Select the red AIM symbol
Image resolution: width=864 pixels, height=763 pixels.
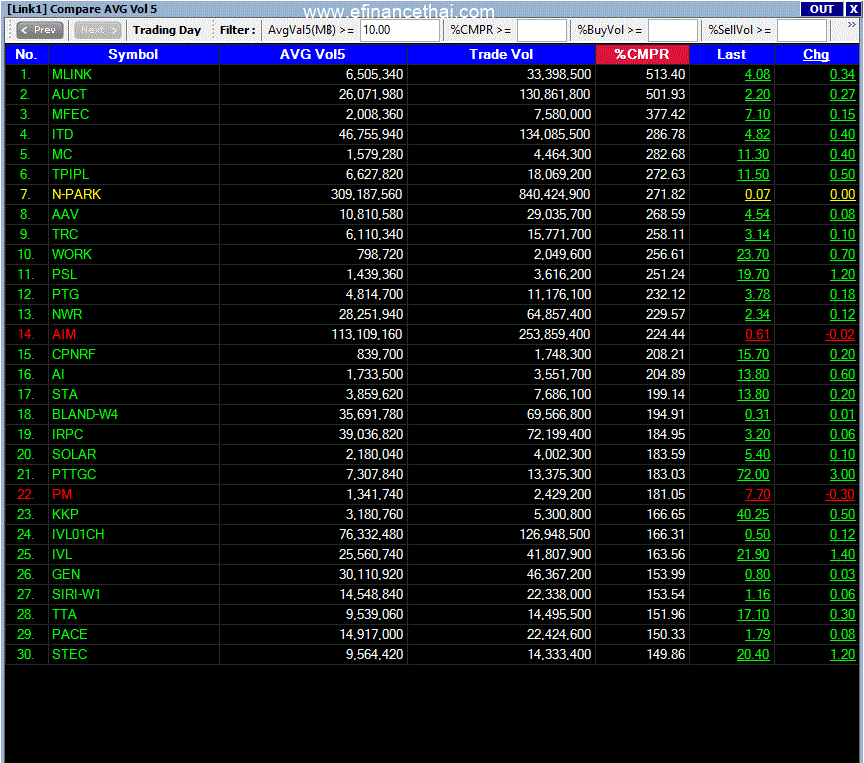point(64,334)
